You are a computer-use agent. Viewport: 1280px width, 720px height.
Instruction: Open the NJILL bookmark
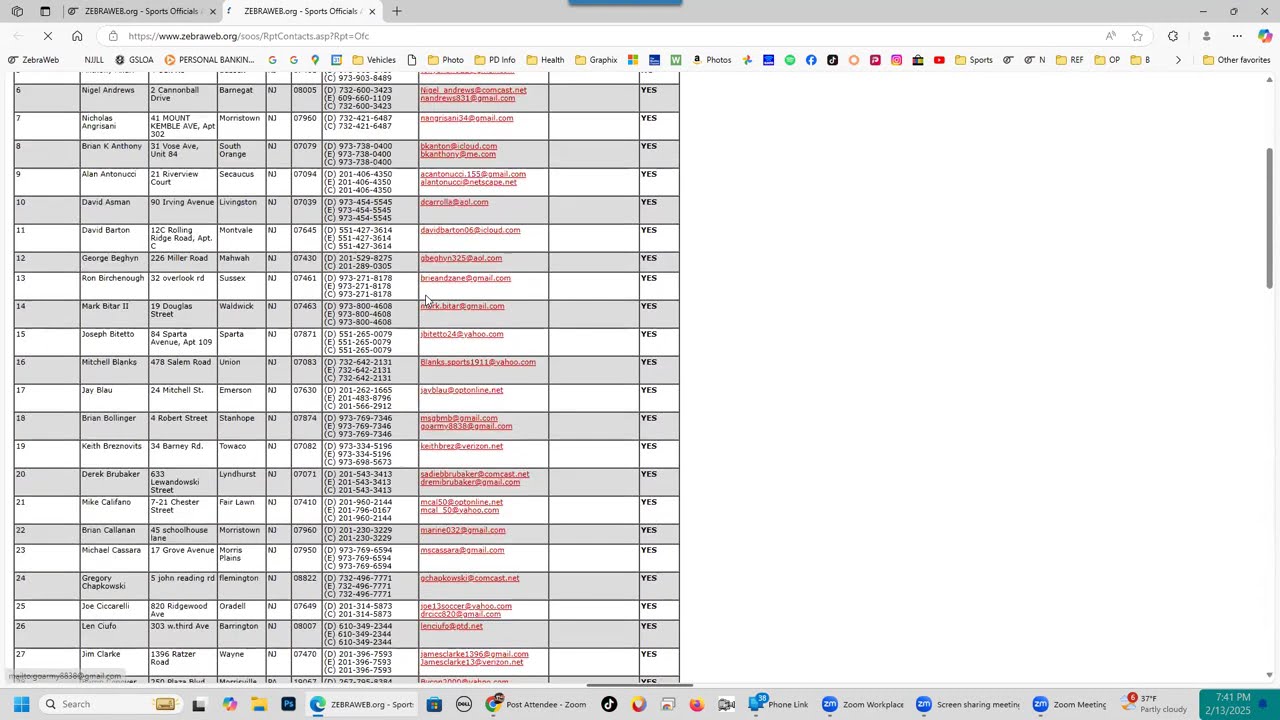pos(94,60)
